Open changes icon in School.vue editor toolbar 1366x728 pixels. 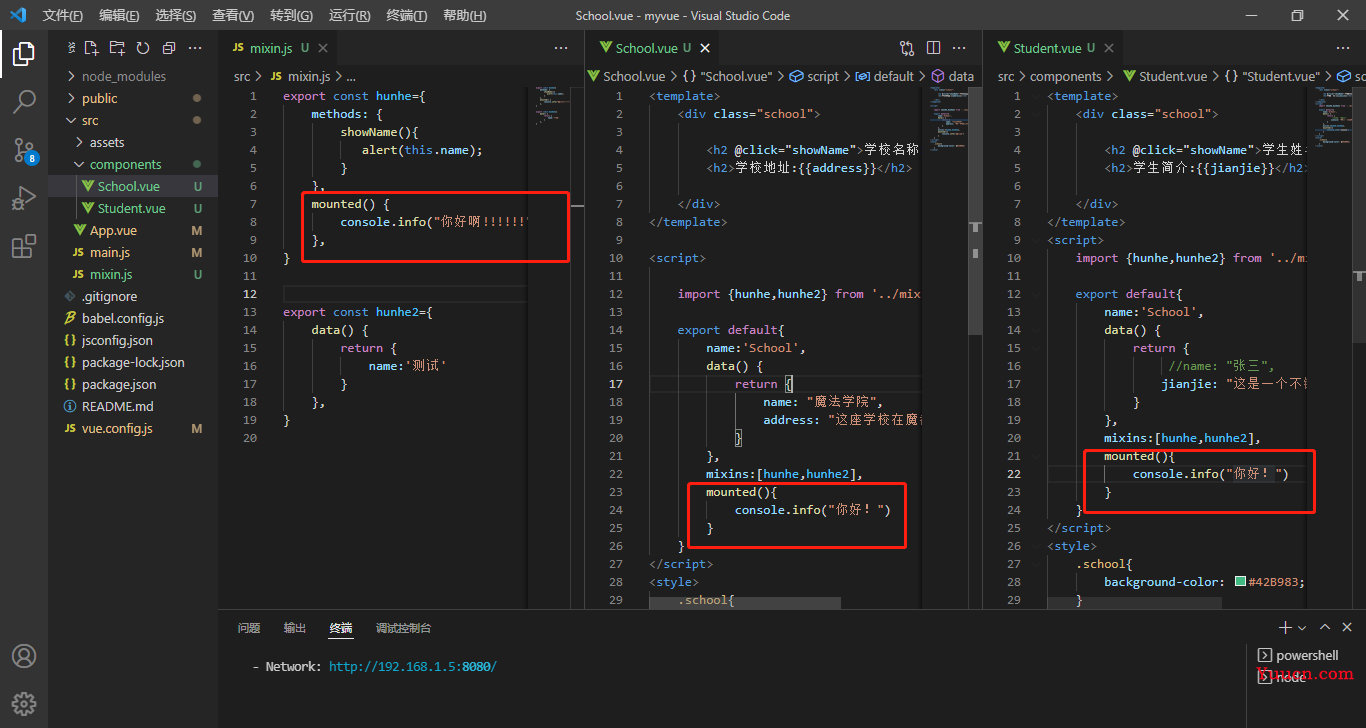(907, 48)
